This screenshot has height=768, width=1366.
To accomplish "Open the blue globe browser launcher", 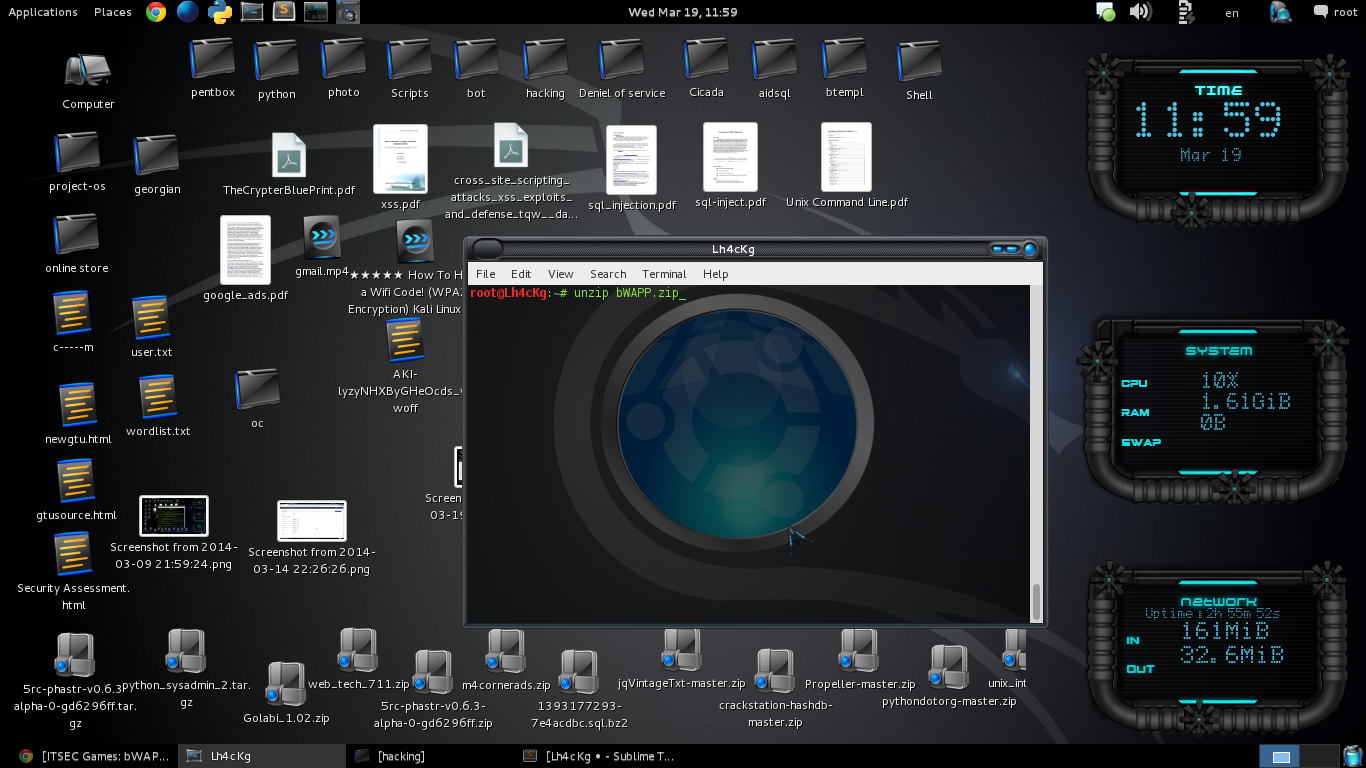I will [x=187, y=12].
